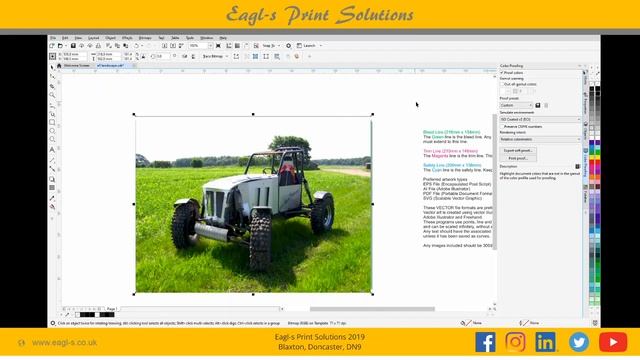This screenshot has width=640, height=360.
Task: Open the zoom level dropdown
Action: [x=211, y=46]
